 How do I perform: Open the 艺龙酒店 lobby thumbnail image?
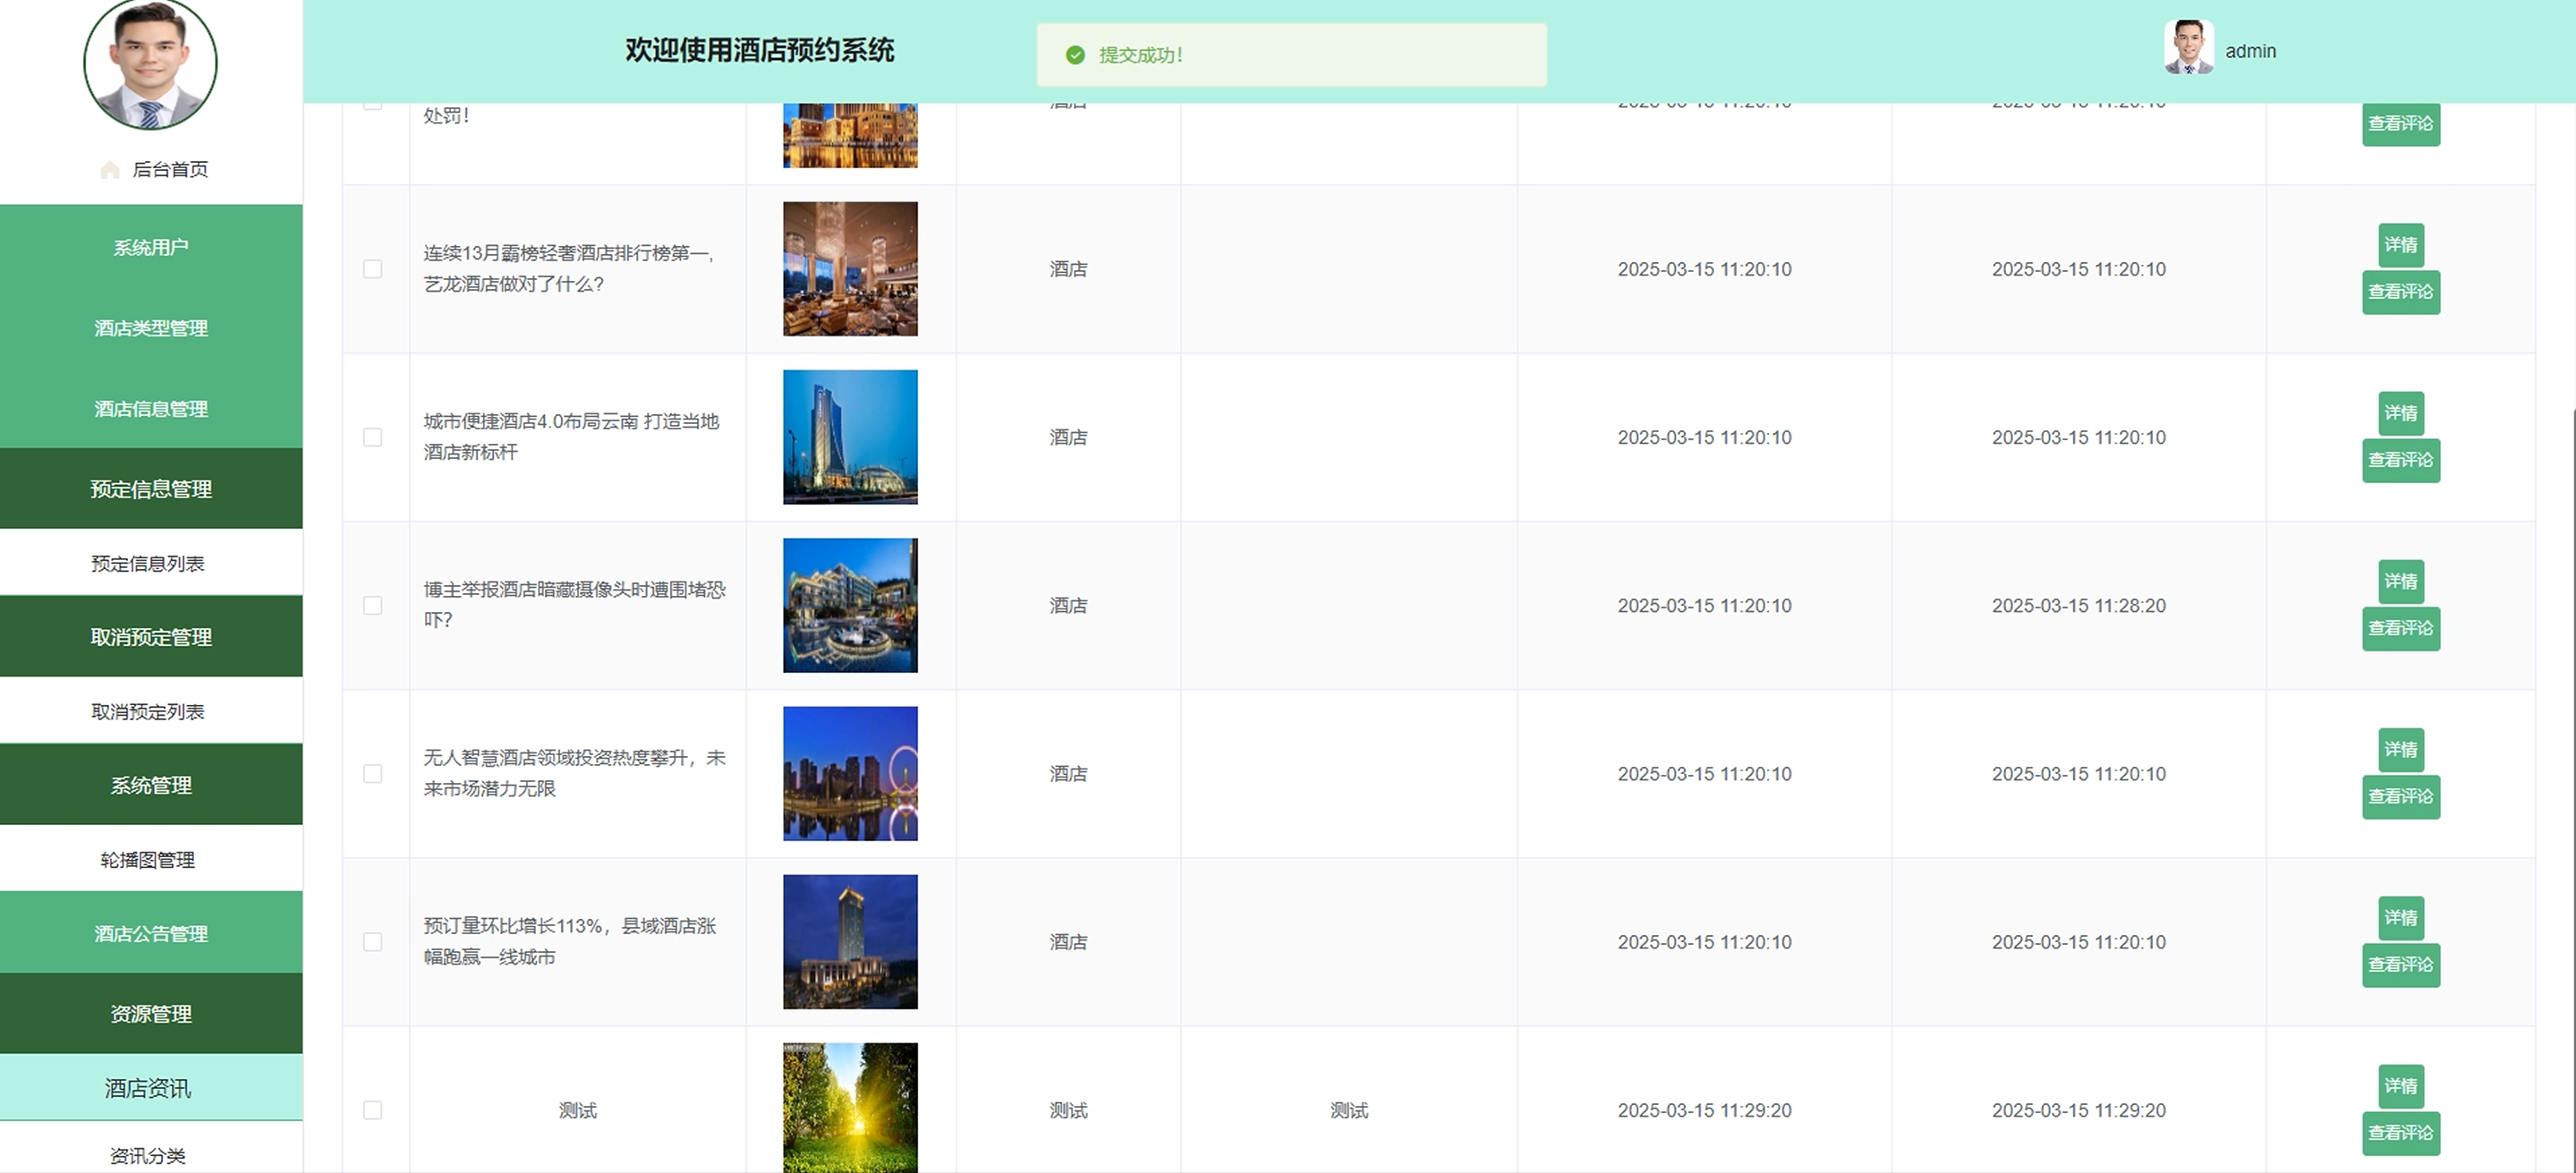(x=850, y=269)
